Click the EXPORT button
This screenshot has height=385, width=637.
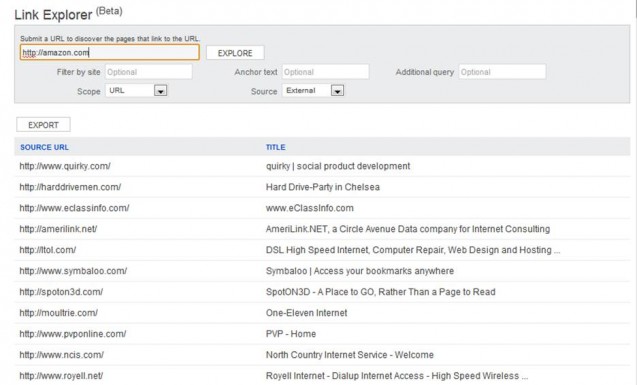(43, 125)
